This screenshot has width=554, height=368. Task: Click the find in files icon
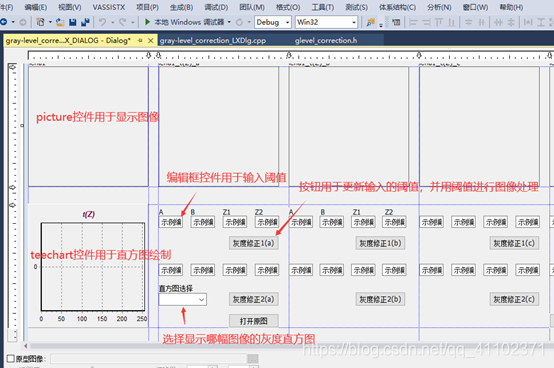point(371,22)
